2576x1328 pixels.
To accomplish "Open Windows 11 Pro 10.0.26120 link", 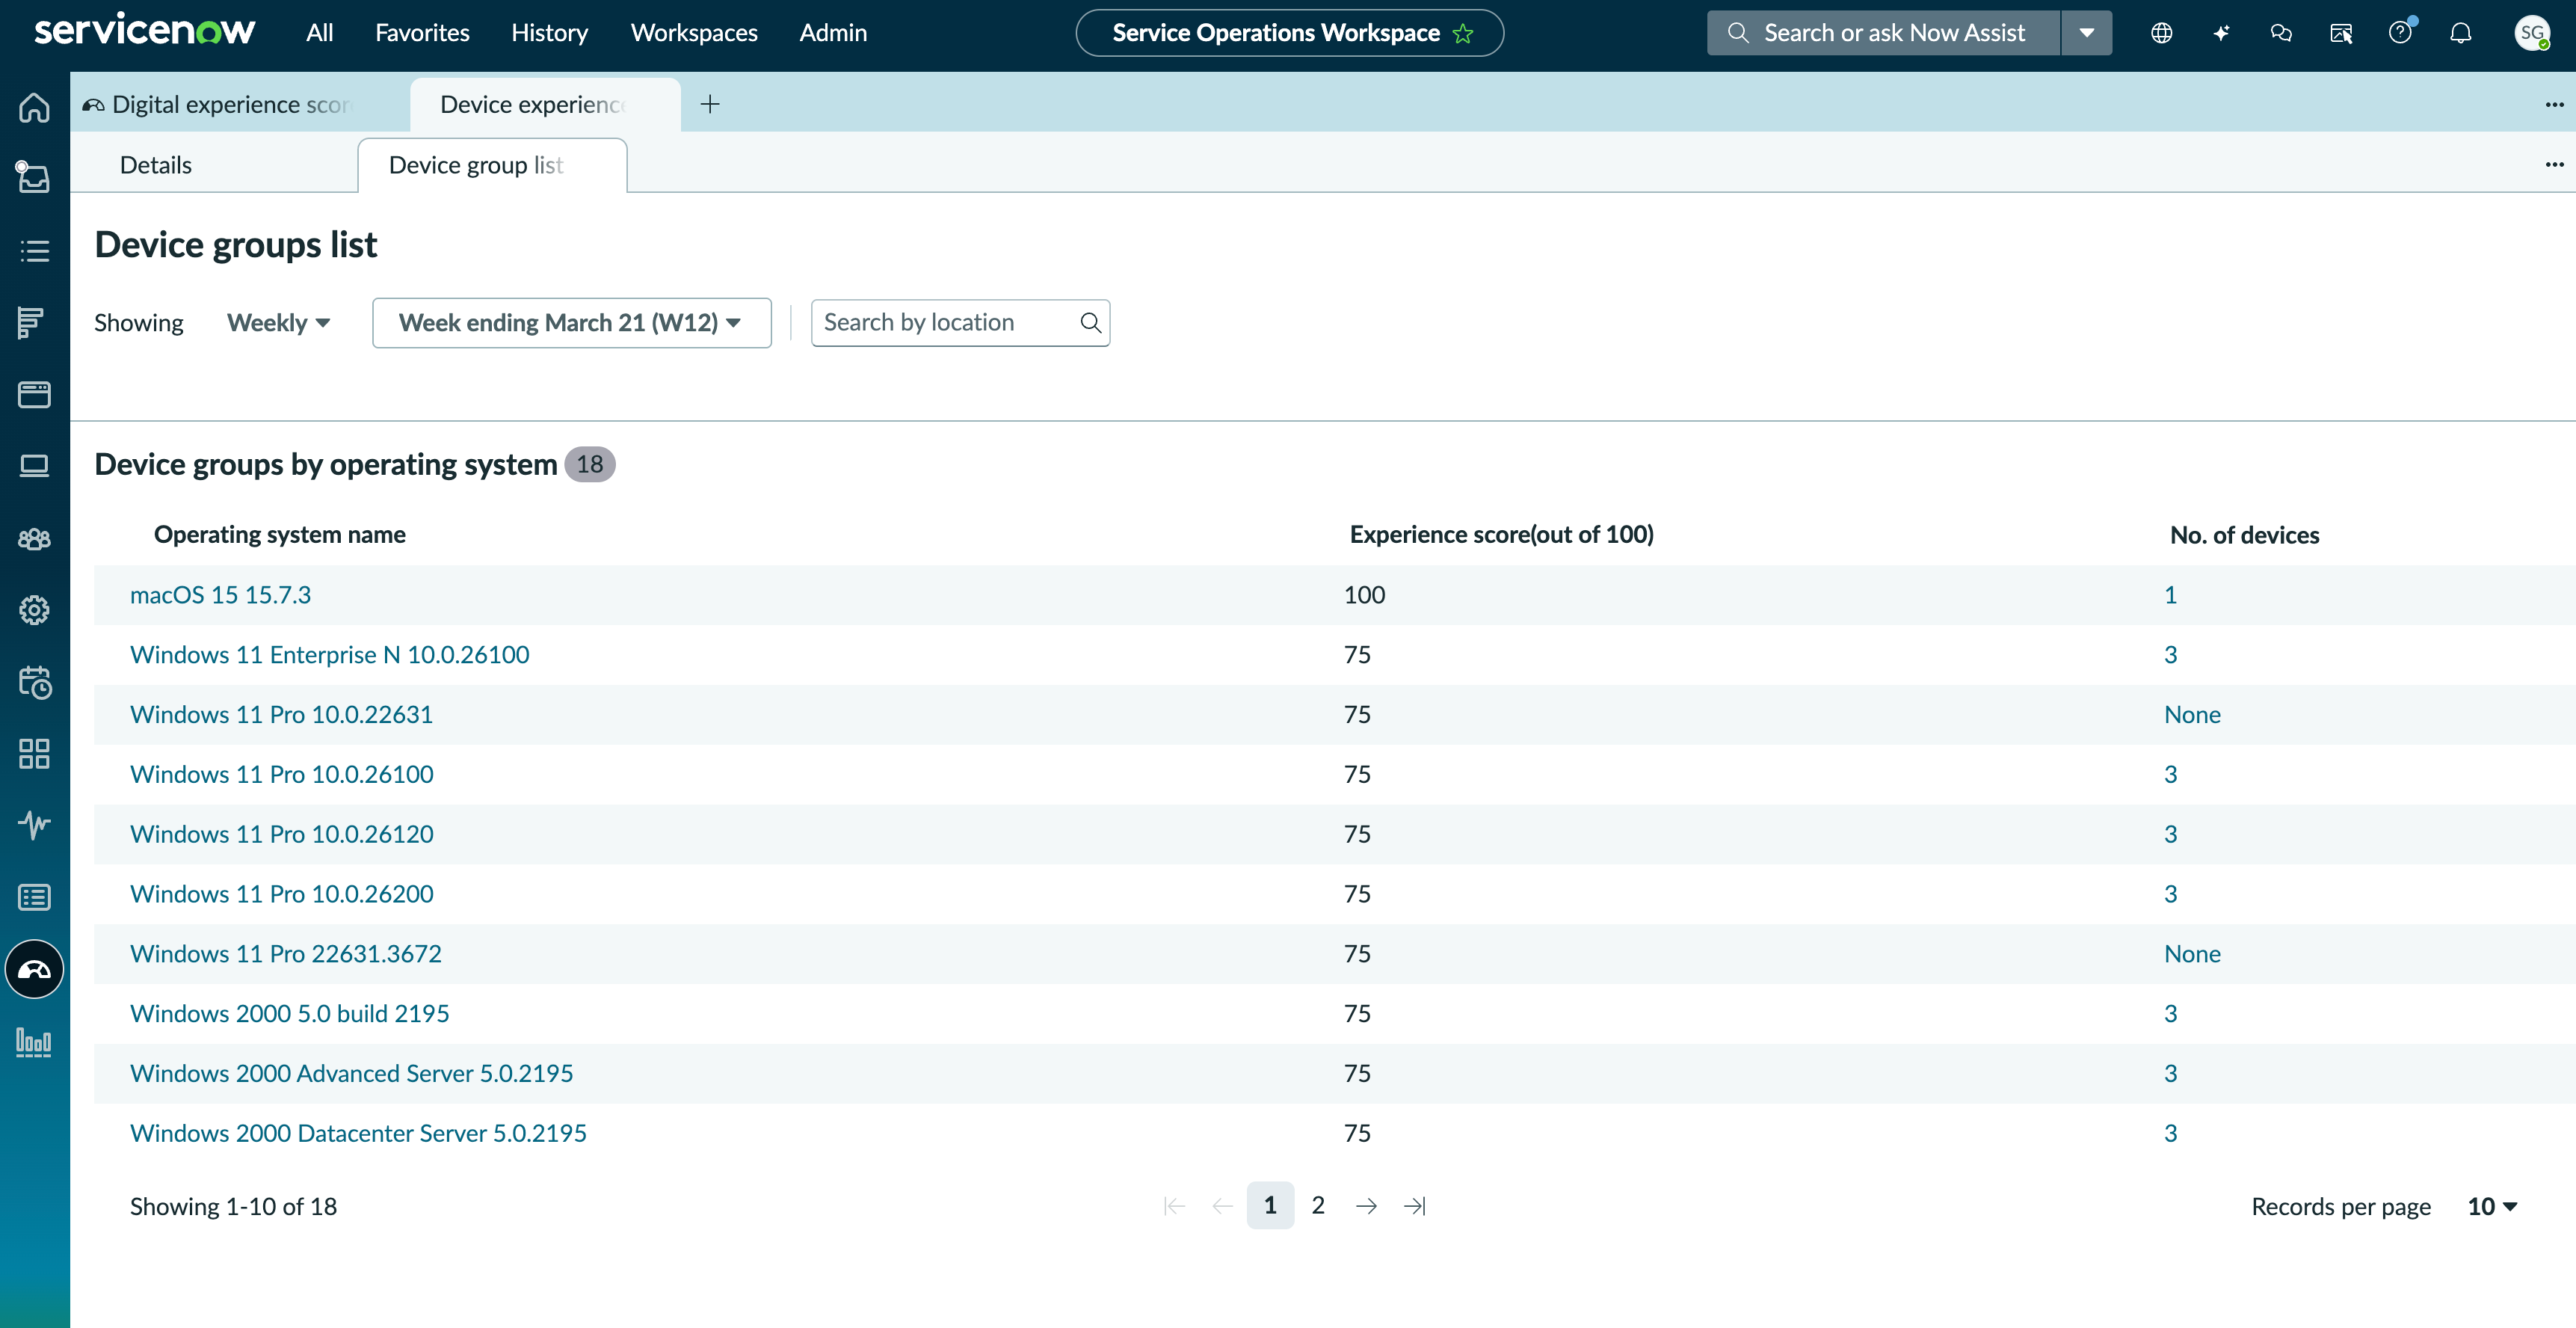I will (281, 834).
